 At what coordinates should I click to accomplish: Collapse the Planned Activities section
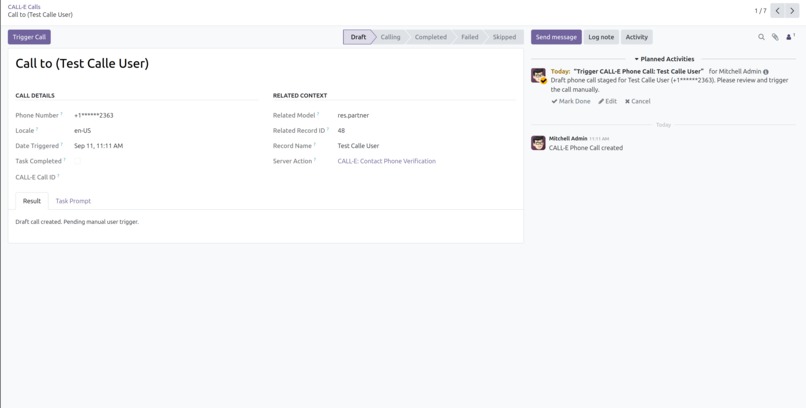[664, 59]
